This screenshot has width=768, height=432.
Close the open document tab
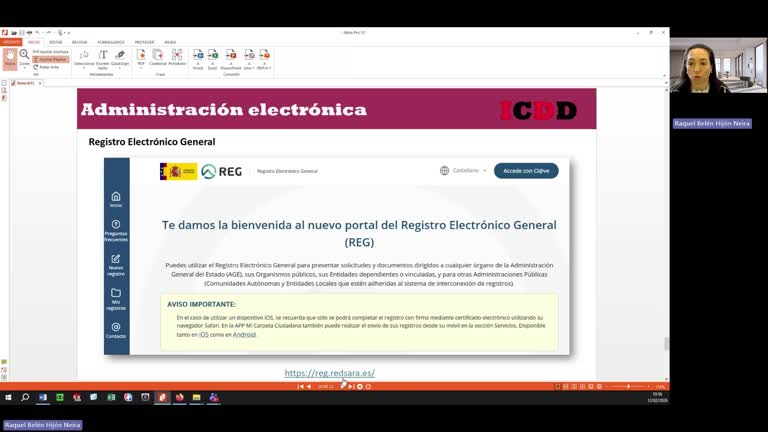[40, 83]
